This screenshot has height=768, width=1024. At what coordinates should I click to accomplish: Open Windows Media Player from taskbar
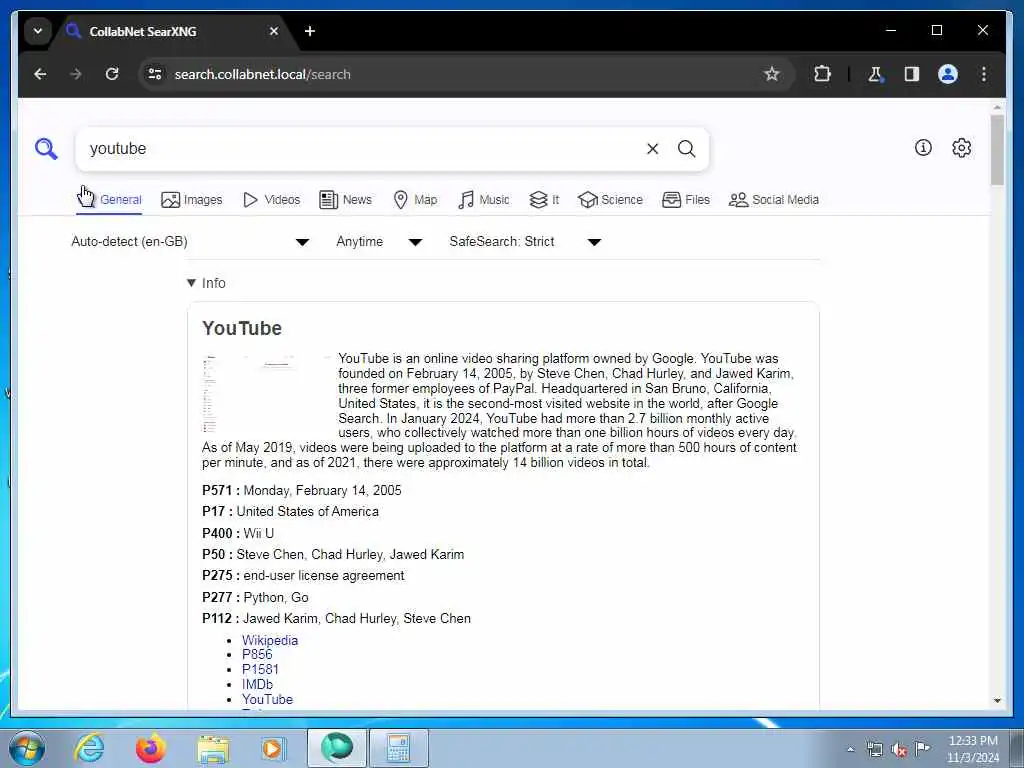(x=273, y=748)
